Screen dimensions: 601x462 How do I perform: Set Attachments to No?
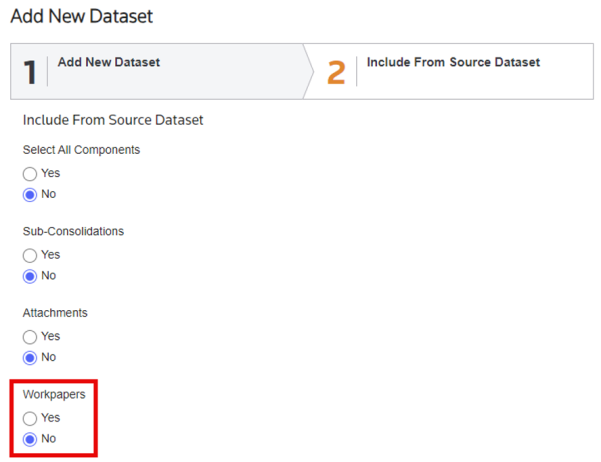pyautogui.click(x=30, y=357)
